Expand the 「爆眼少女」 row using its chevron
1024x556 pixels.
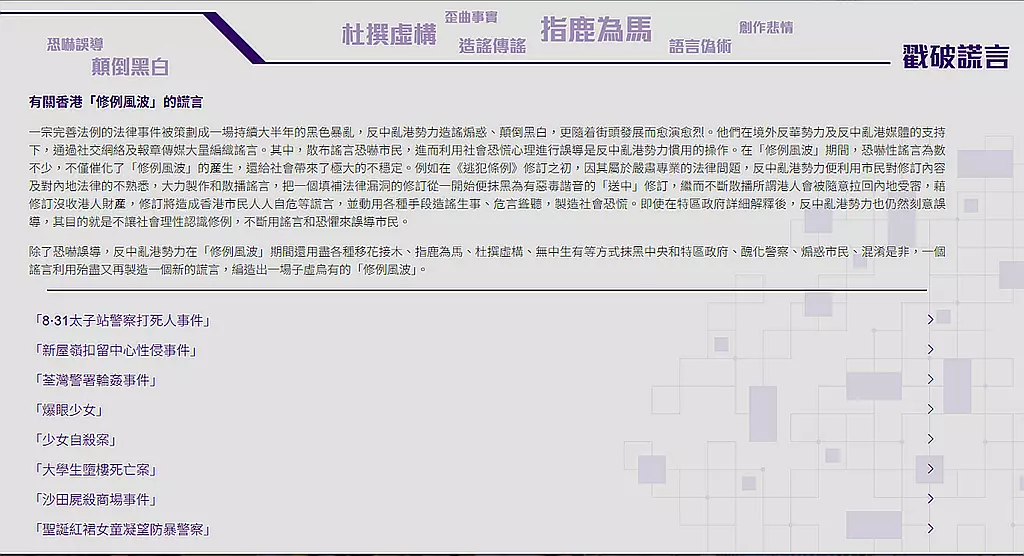(x=930, y=410)
